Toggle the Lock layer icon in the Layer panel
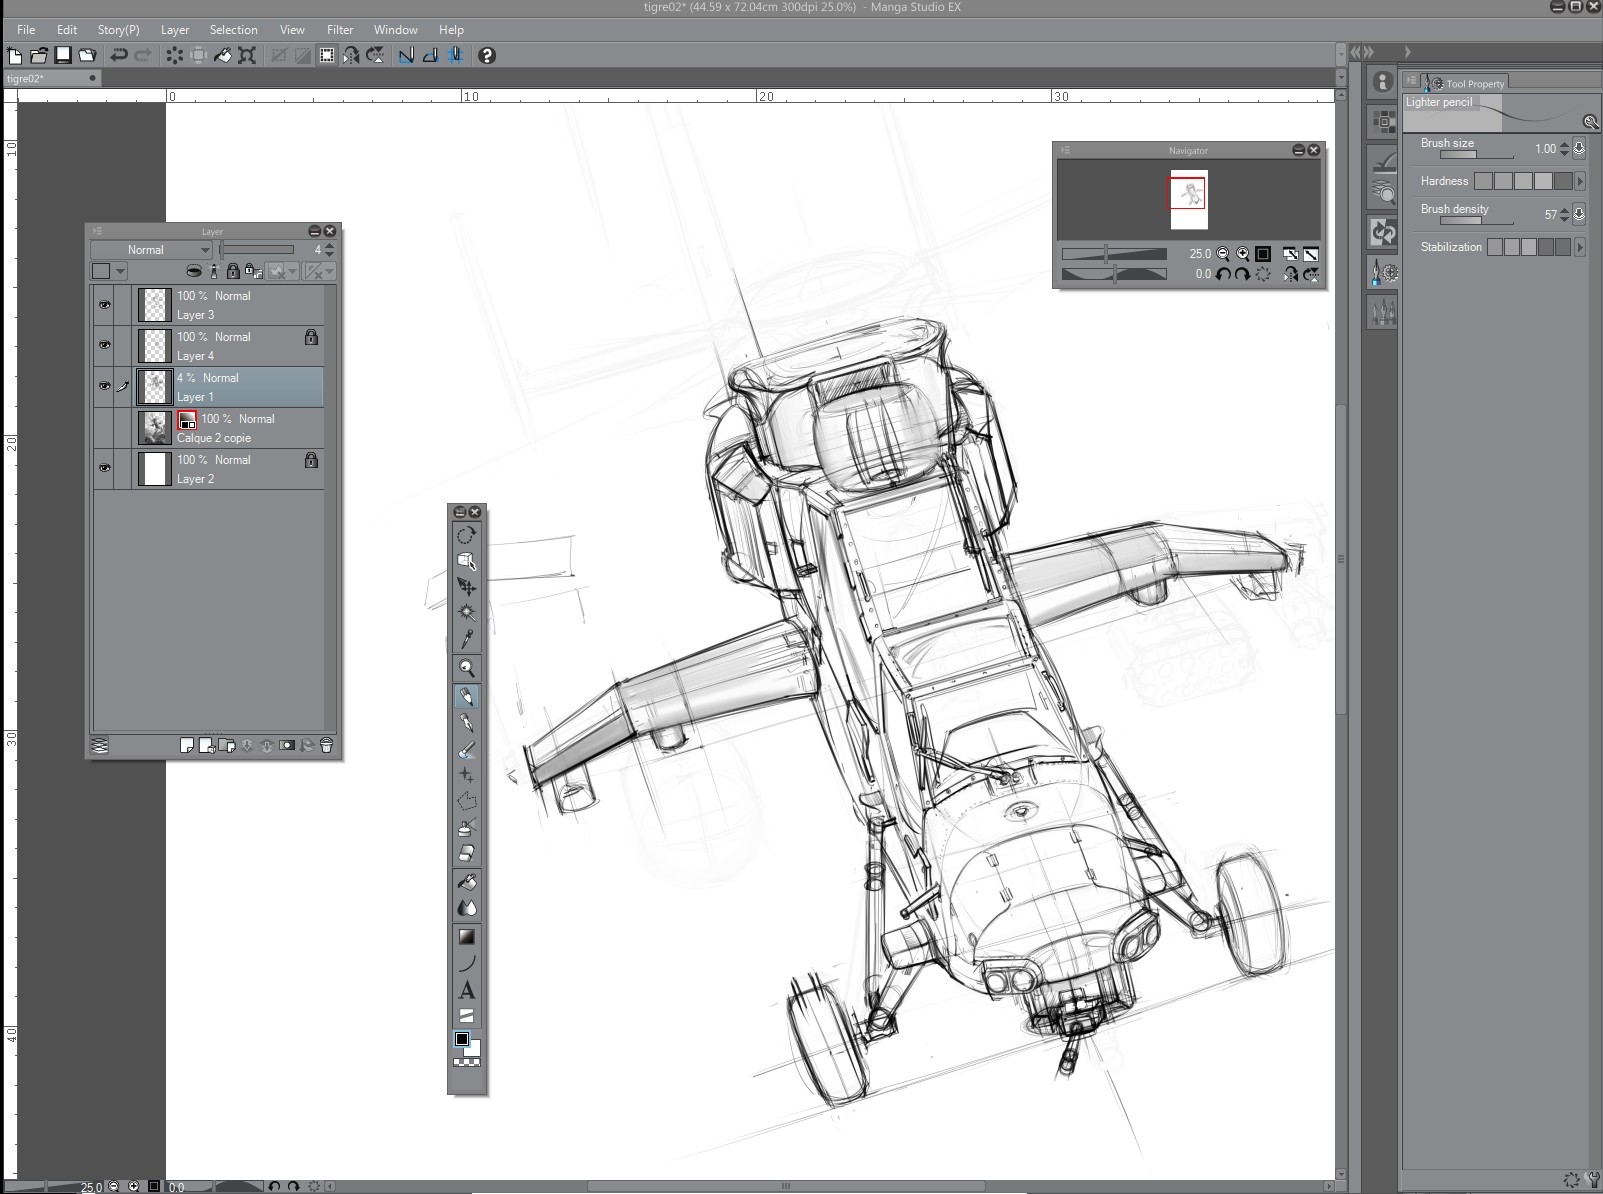Image resolution: width=1603 pixels, height=1194 pixels. pos(233,271)
